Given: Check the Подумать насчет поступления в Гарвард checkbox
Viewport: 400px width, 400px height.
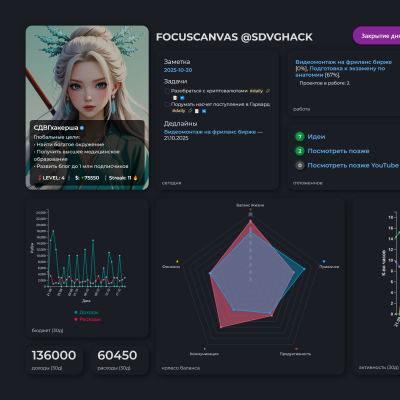Looking at the screenshot, I should pos(167,104).
